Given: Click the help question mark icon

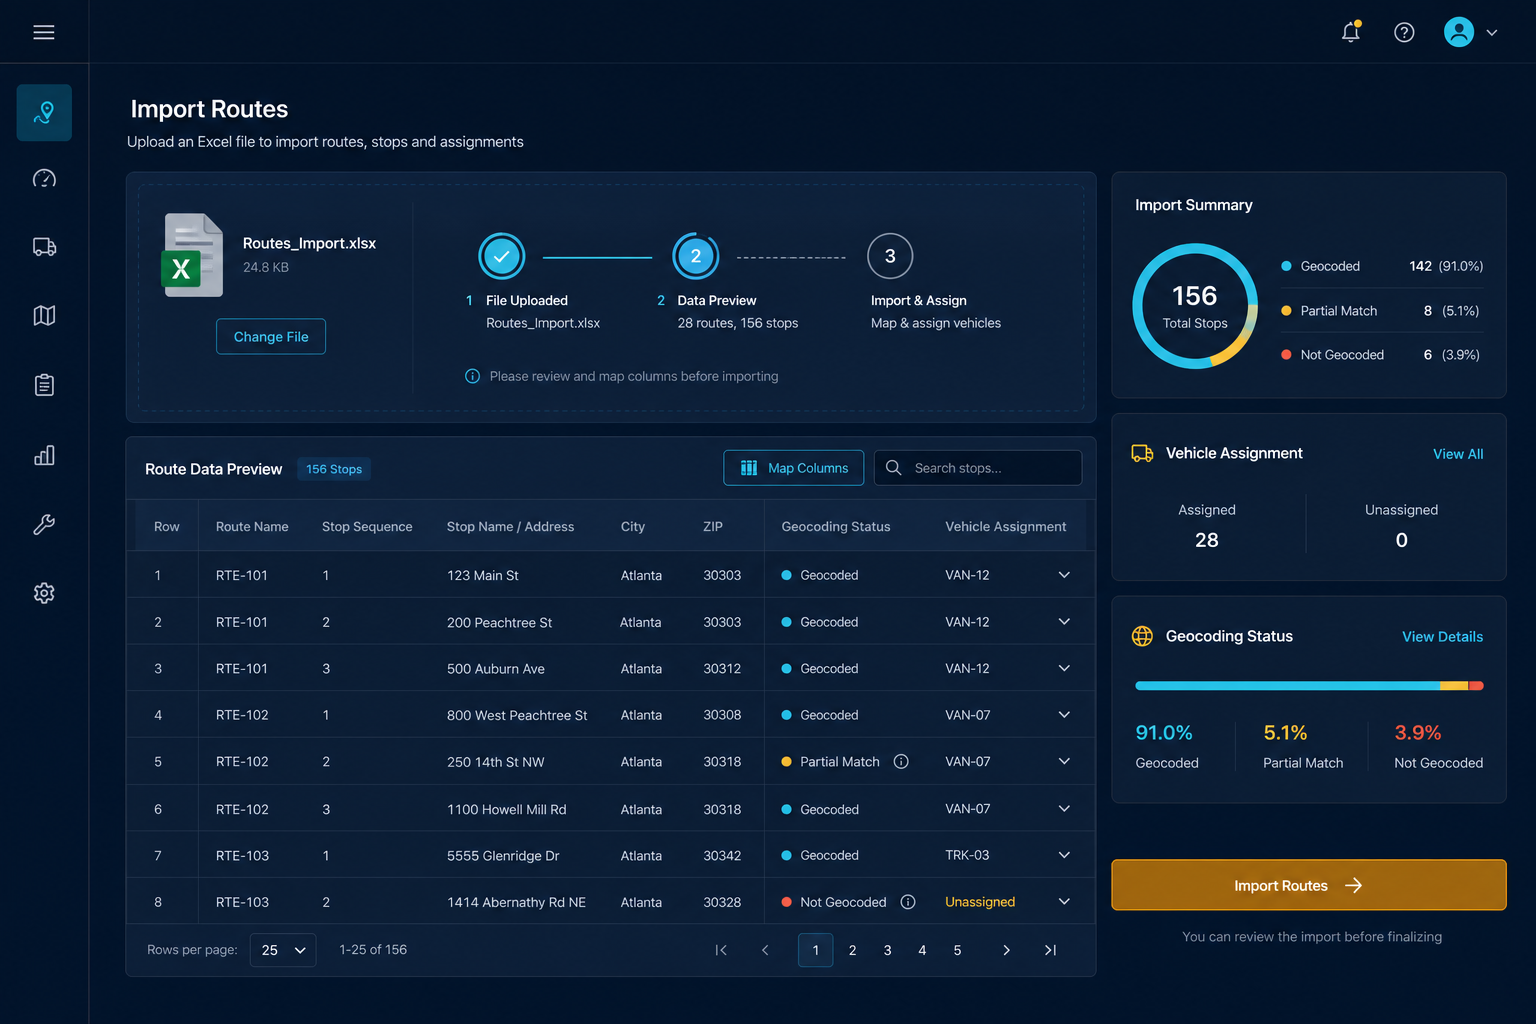Looking at the screenshot, I should pyautogui.click(x=1404, y=32).
